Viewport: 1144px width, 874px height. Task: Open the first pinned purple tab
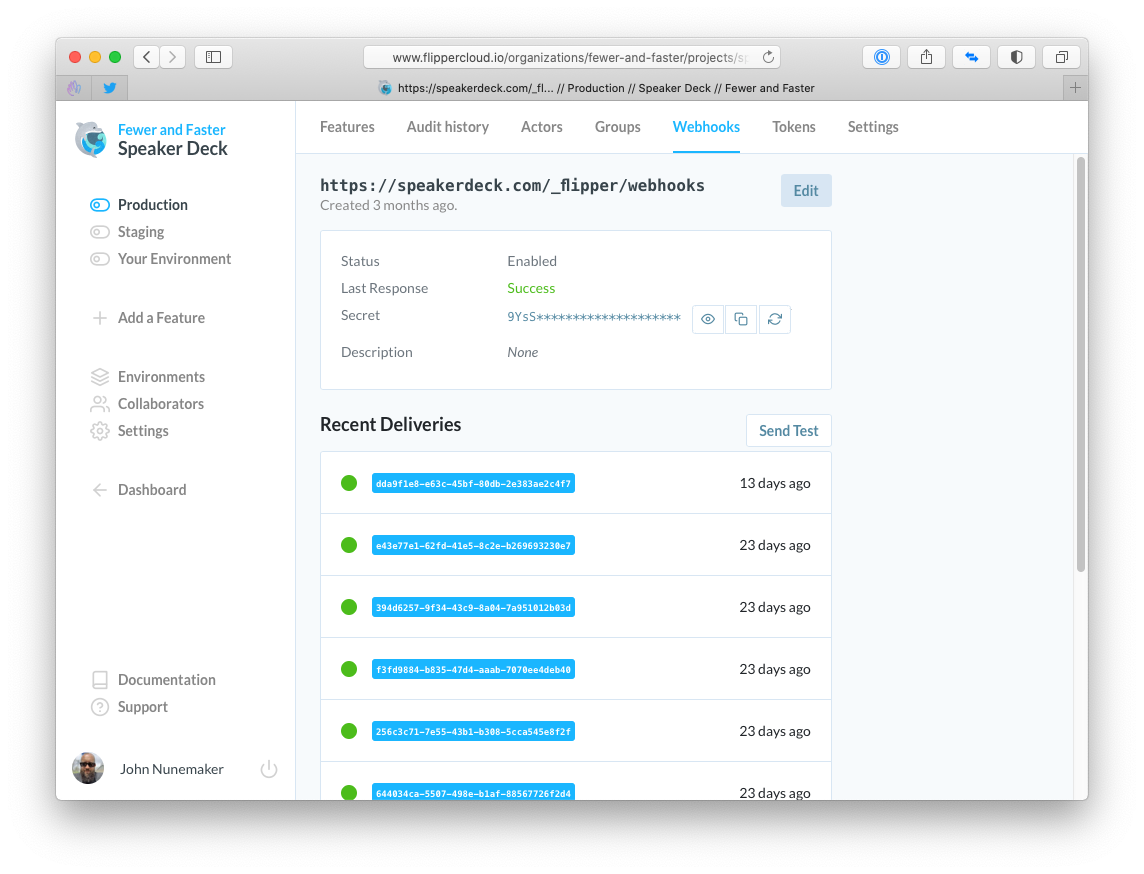coord(74,88)
